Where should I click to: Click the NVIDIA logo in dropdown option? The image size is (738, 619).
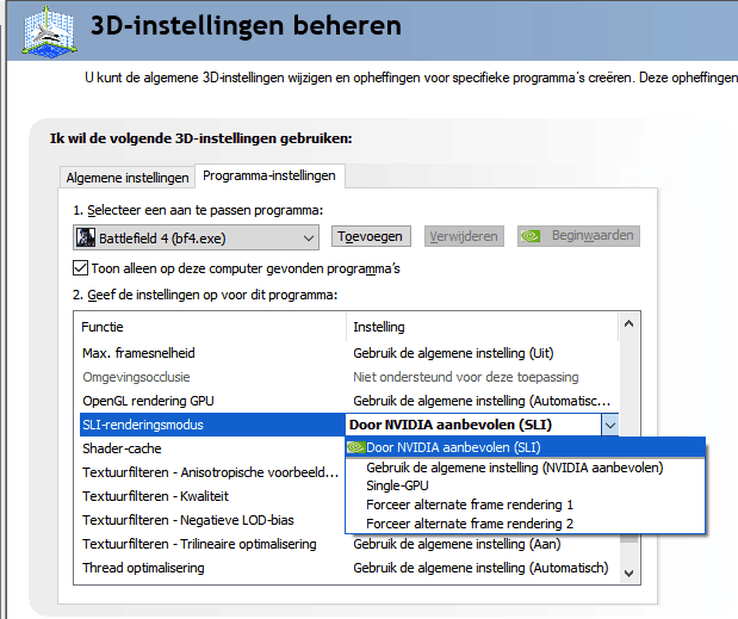pos(355,447)
